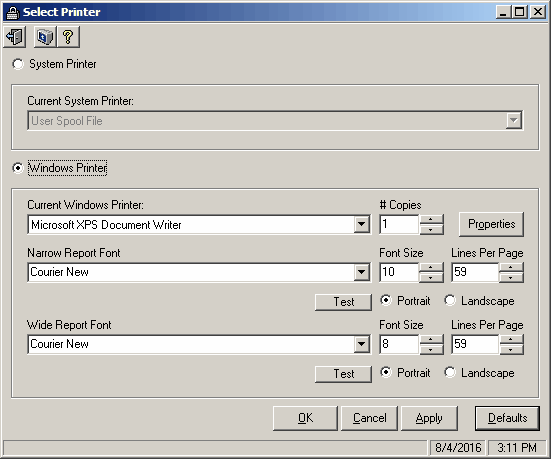Choose Portrait for the Narrow Report Font

point(386,300)
